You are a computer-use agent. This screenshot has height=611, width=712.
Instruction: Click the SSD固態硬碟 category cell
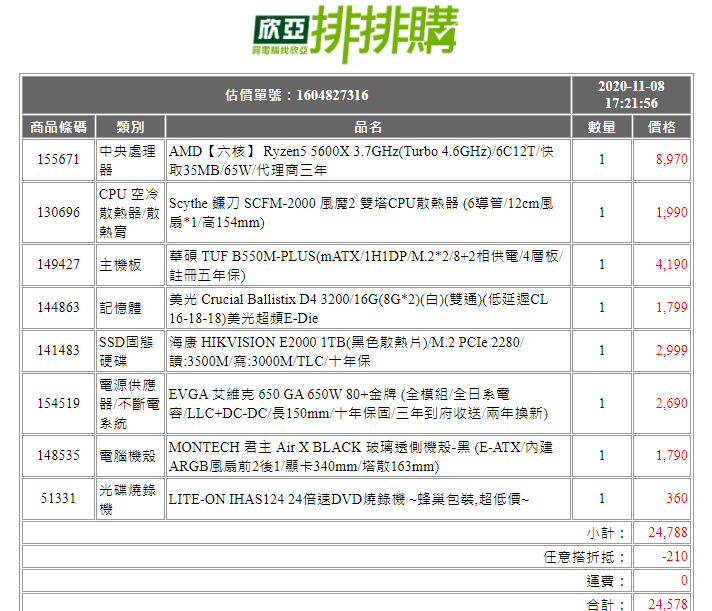click(x=130, y=350)
